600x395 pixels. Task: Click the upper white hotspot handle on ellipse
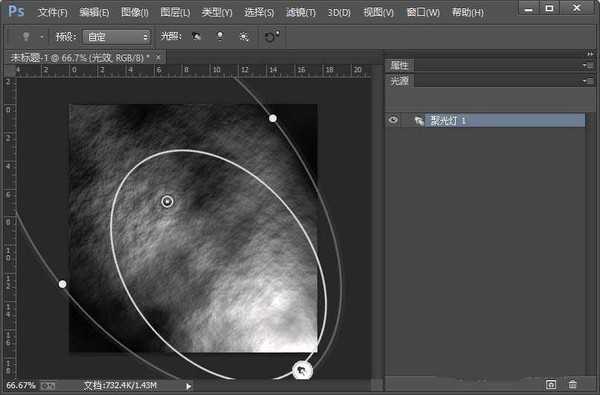pyautogui.click(x=272, y=118)
